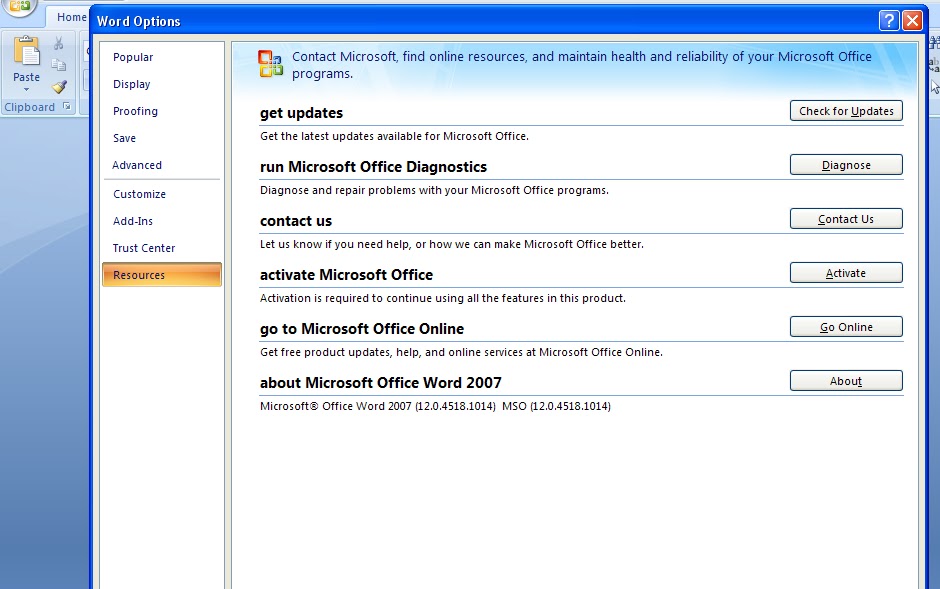Click 'Get the latest updates available' text
Image resolution: width=940 pixels, height=589 pixels.
(394, 137)
